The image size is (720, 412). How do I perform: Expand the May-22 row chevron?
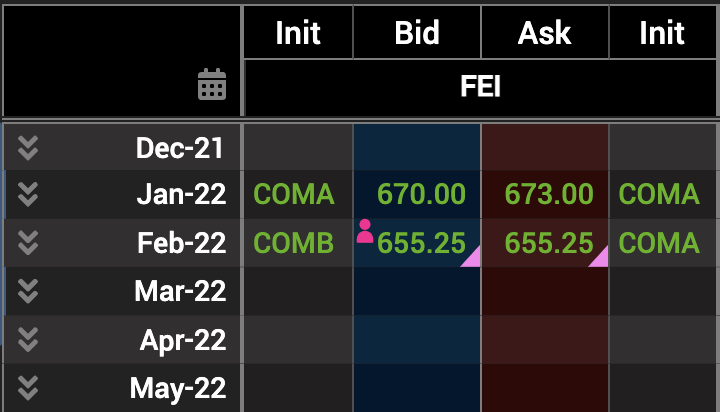pos(28,388)
